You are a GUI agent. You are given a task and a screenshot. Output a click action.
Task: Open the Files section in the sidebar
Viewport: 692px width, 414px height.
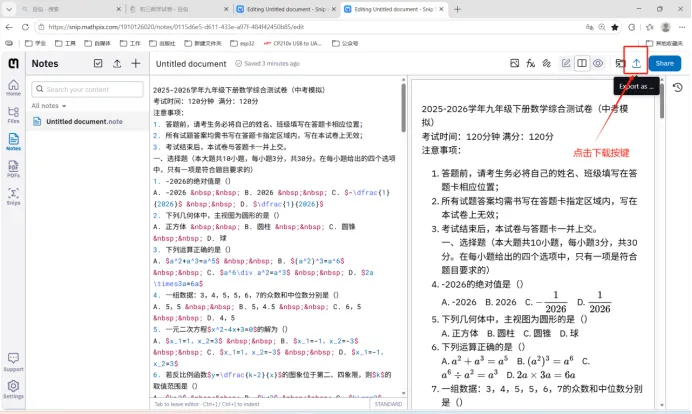13,115
